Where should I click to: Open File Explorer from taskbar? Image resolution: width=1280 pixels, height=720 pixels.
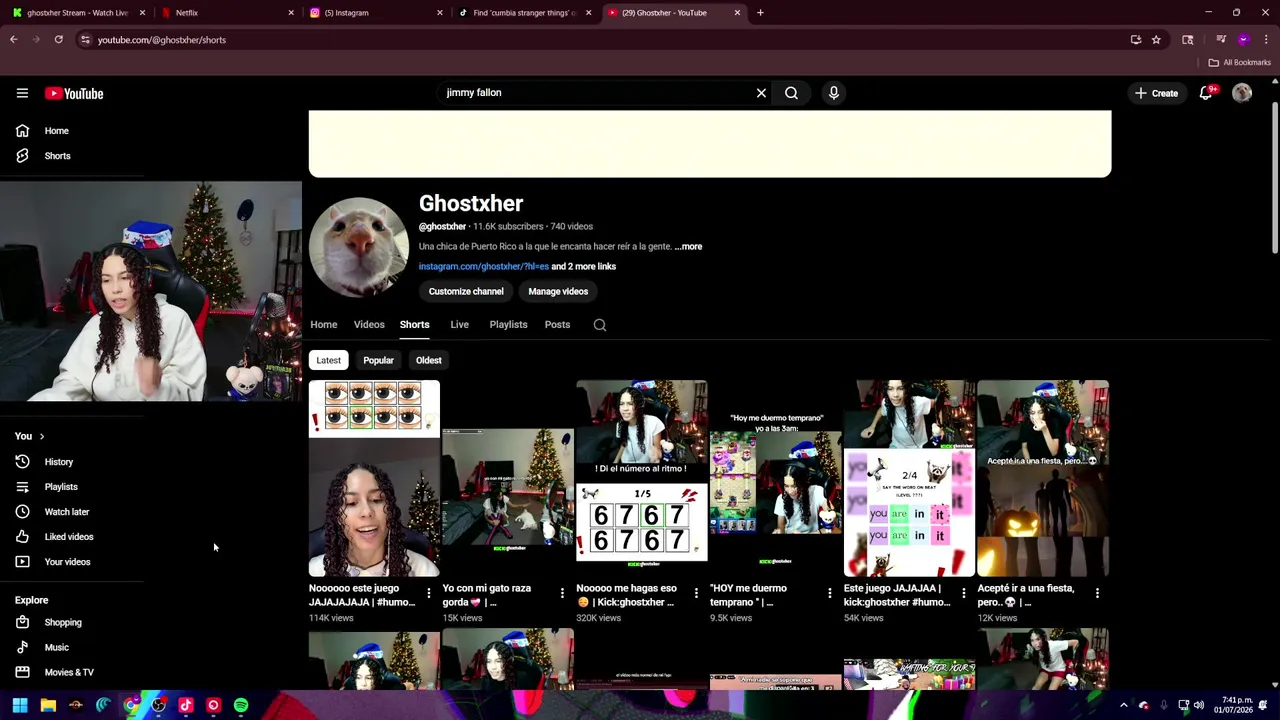[x=48, y=706]
